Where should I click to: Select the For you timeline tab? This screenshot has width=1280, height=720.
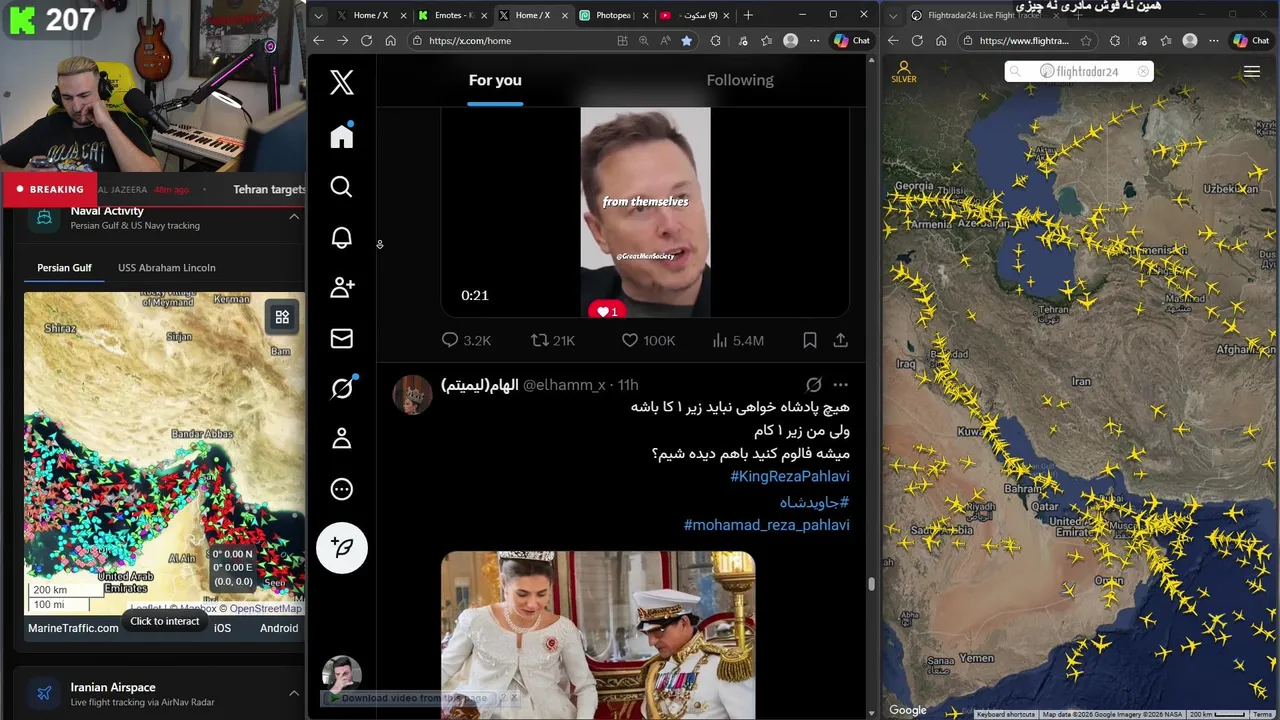click(x=495, y=80)
